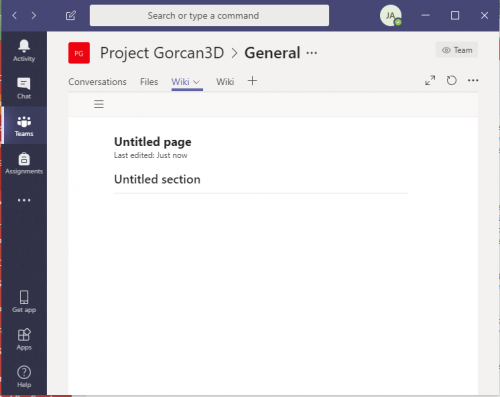
Task: Switch to the Files tab
Action: tap(149, 82)
